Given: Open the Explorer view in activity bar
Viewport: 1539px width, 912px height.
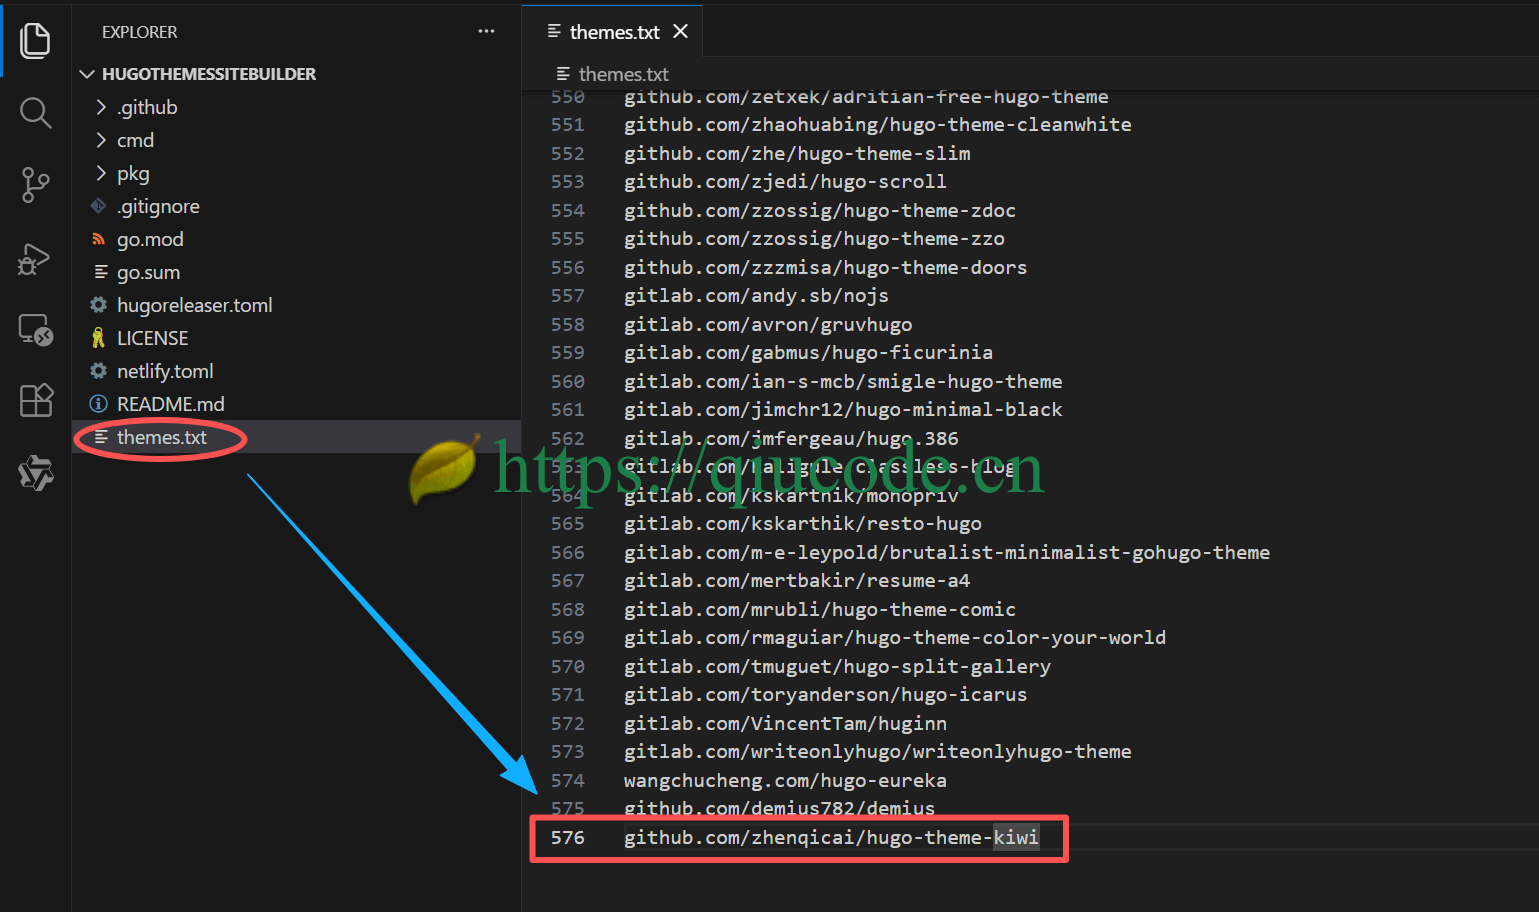Looking at the screenshot, I should click(35, 41).
